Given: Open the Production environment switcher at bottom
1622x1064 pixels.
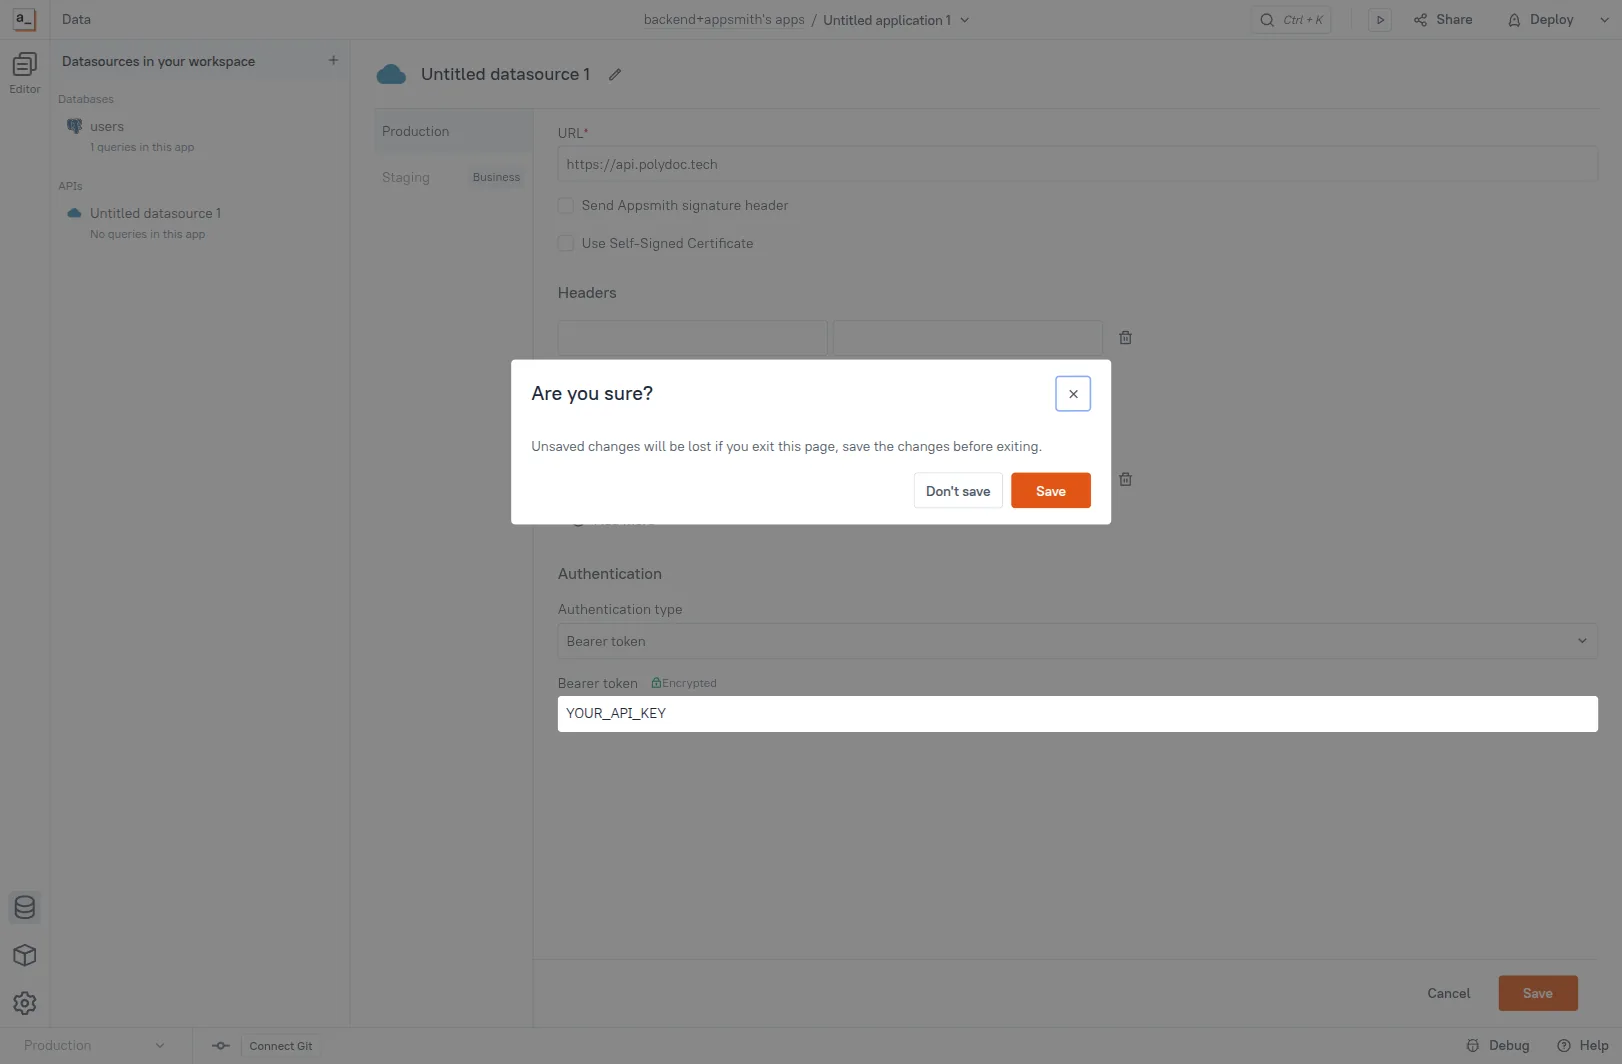Looking at the screenshot, I should coord(94,1046).
